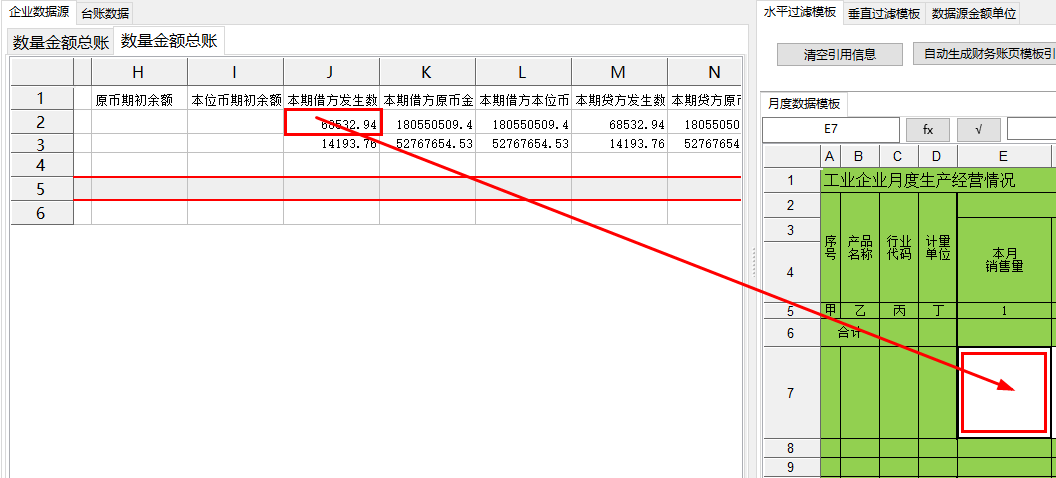Click the 自动生成财务账页模板引 button
Viewport: 1056px width, 478px height.
pos(984,55)
